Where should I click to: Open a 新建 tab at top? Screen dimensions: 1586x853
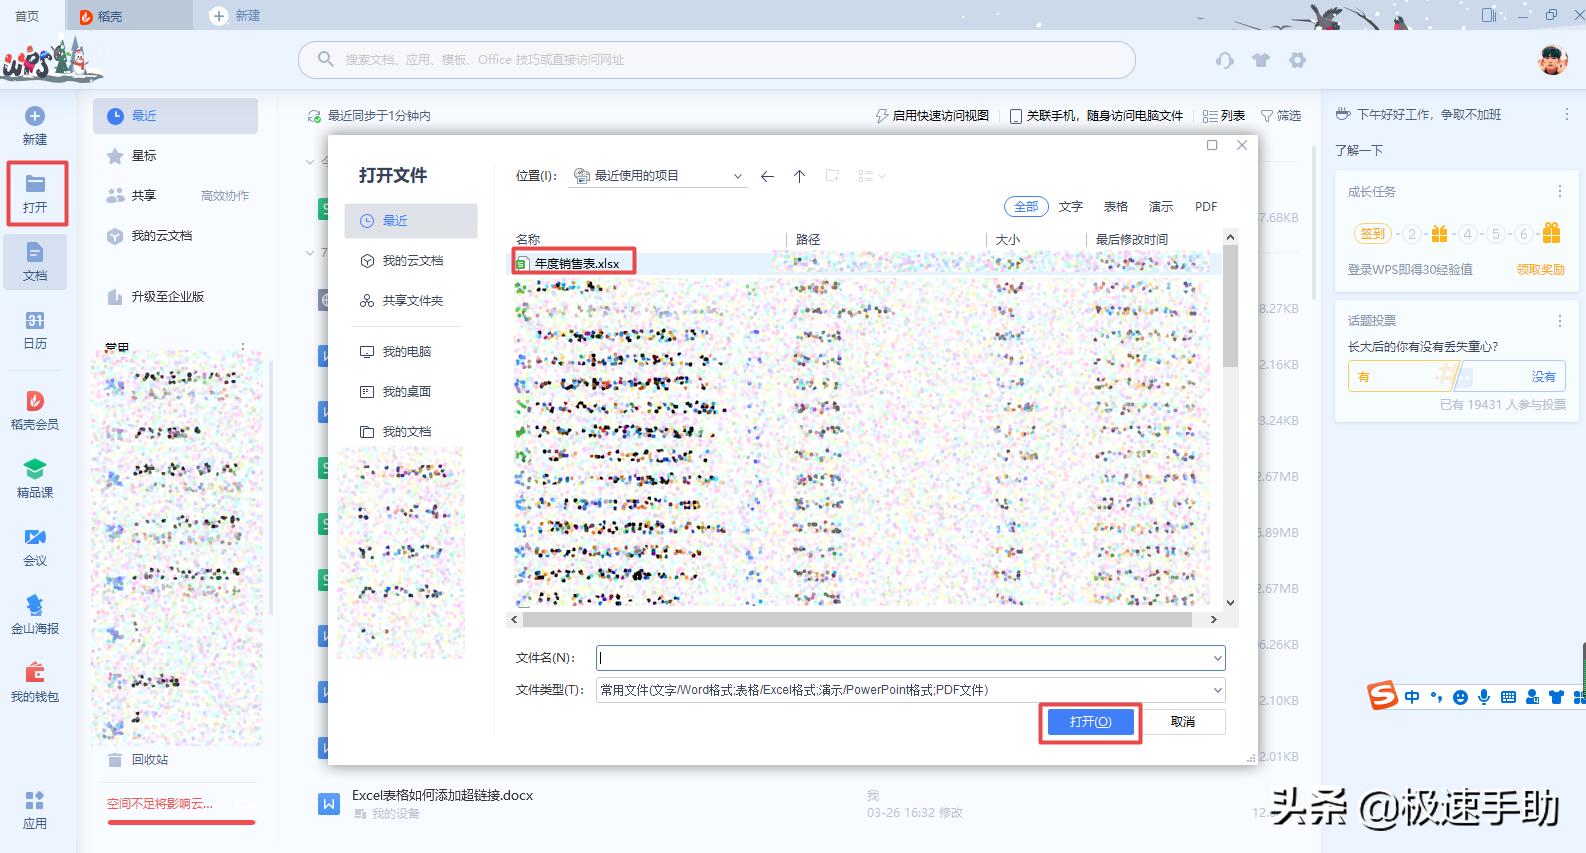pyautogui.click(x=236, y=16)
